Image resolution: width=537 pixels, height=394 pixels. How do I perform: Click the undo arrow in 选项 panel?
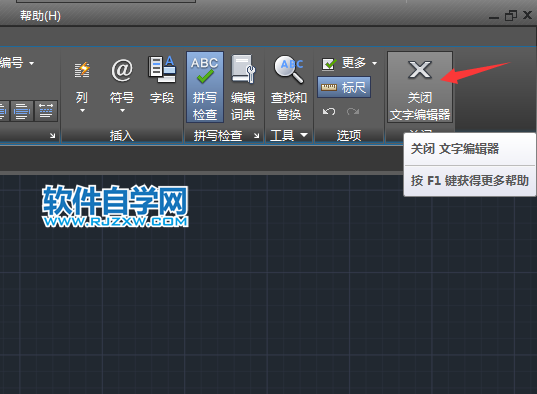[329, 111]
